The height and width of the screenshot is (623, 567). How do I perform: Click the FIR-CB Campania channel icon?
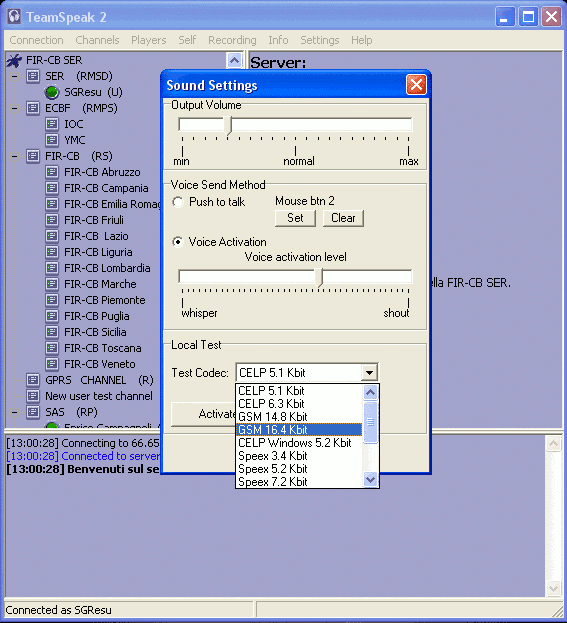[x=52, y=188]
